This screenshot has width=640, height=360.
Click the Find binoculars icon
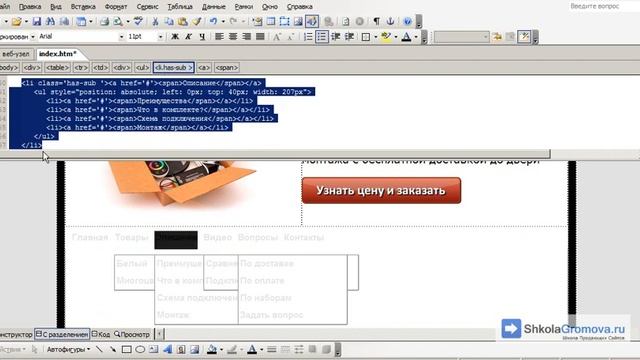51,22
